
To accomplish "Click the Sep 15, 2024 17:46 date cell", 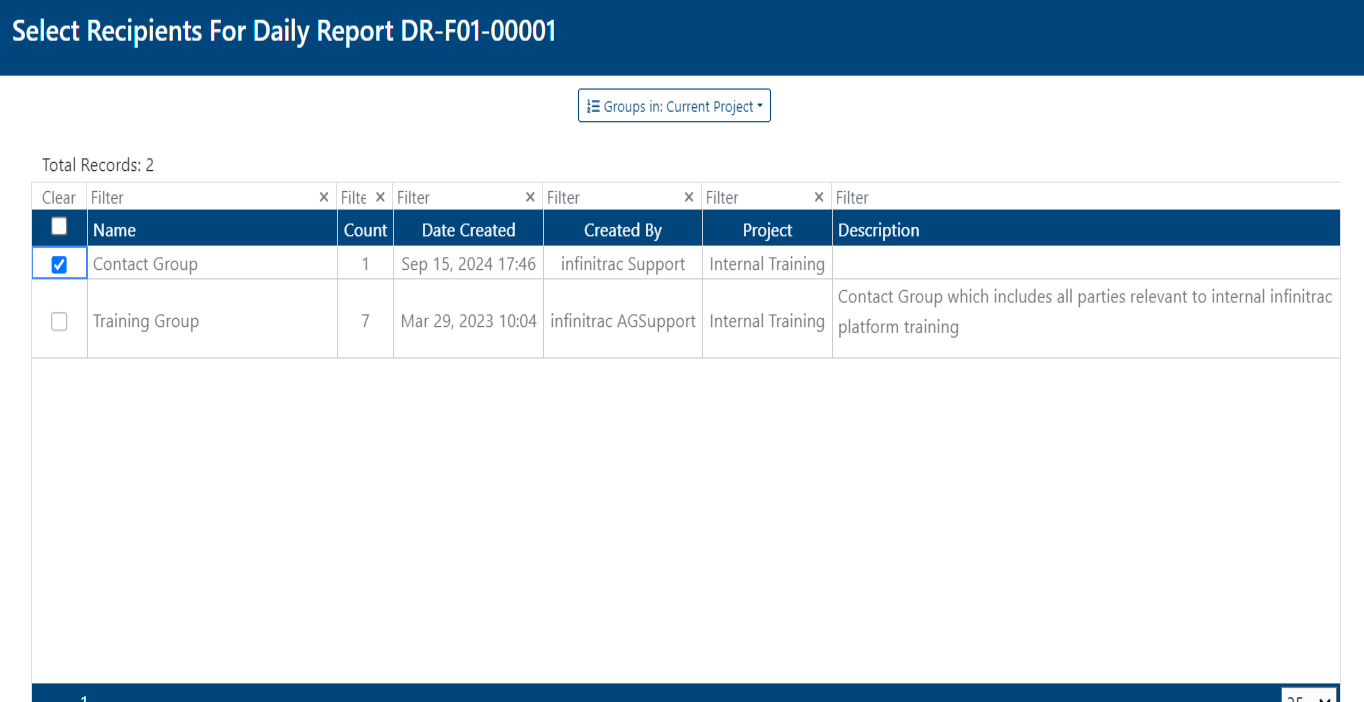I will tap(468, 264).
